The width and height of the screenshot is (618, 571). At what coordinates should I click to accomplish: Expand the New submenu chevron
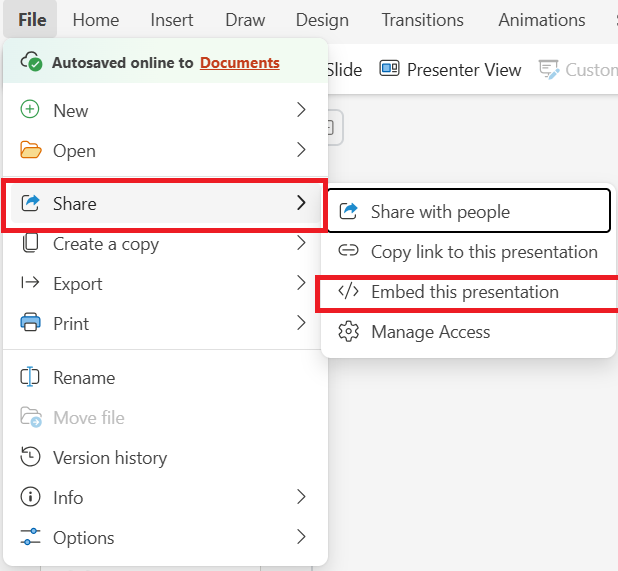click(x=301, y=110)
